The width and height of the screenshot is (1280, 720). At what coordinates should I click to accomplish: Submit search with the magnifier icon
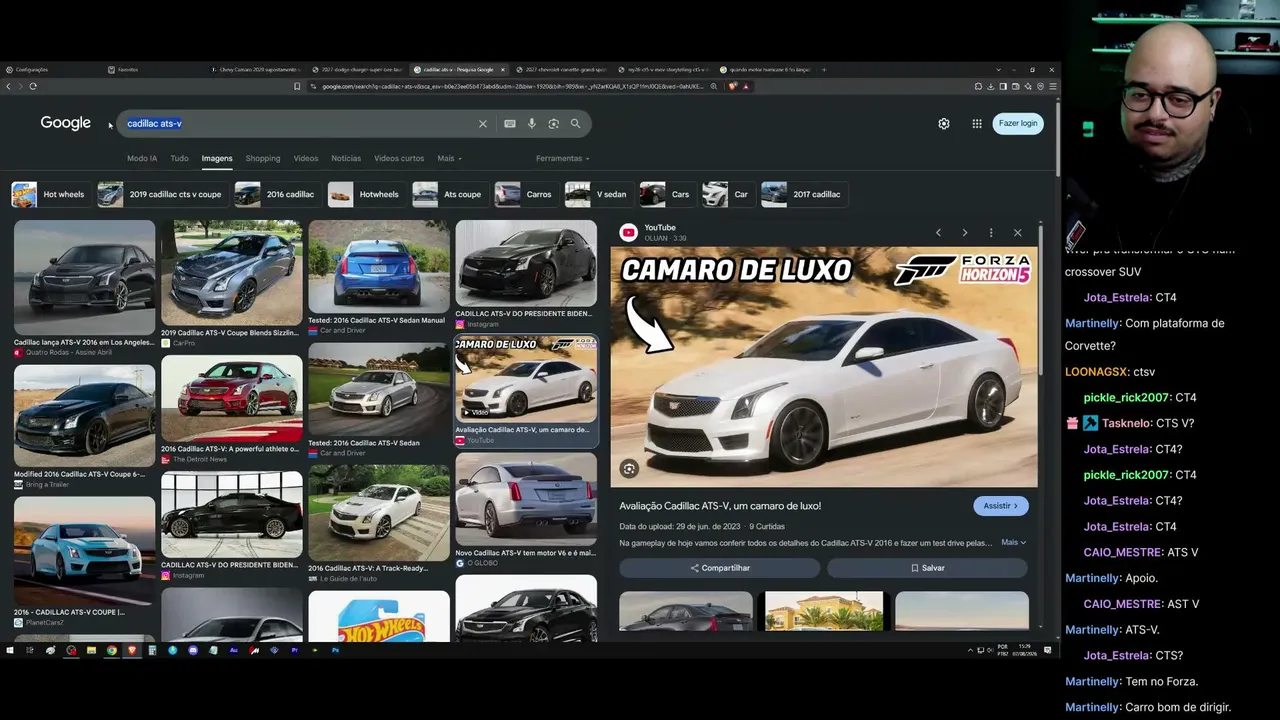[x=575, y=124]
